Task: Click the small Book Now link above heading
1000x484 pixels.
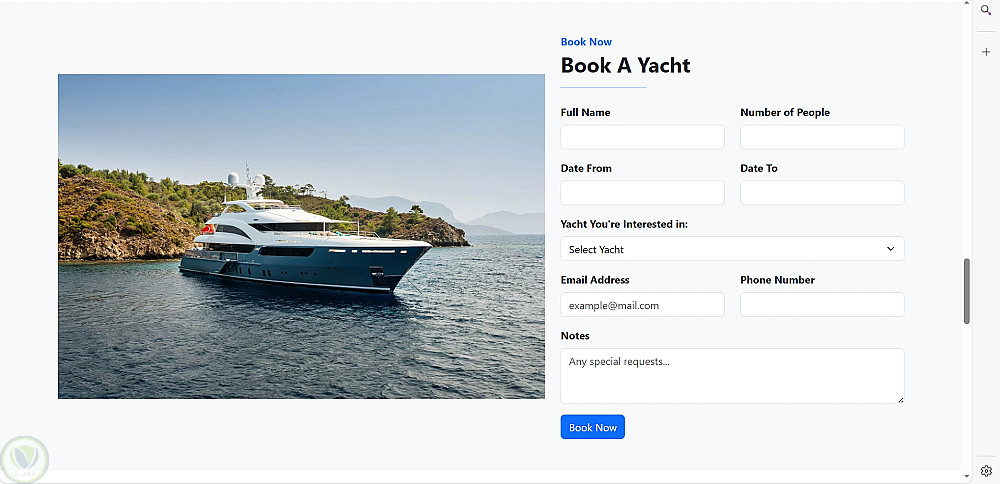Action: (586, 42)
